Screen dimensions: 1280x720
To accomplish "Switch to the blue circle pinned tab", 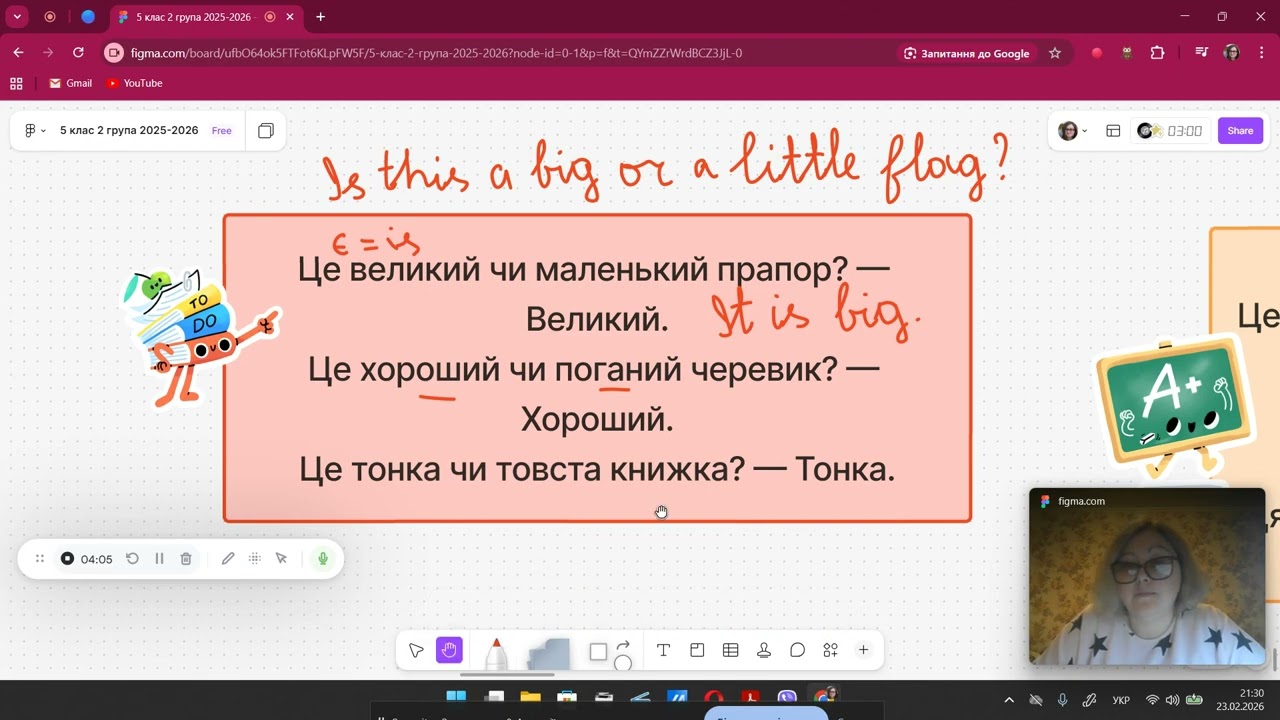I will [88, 17].
